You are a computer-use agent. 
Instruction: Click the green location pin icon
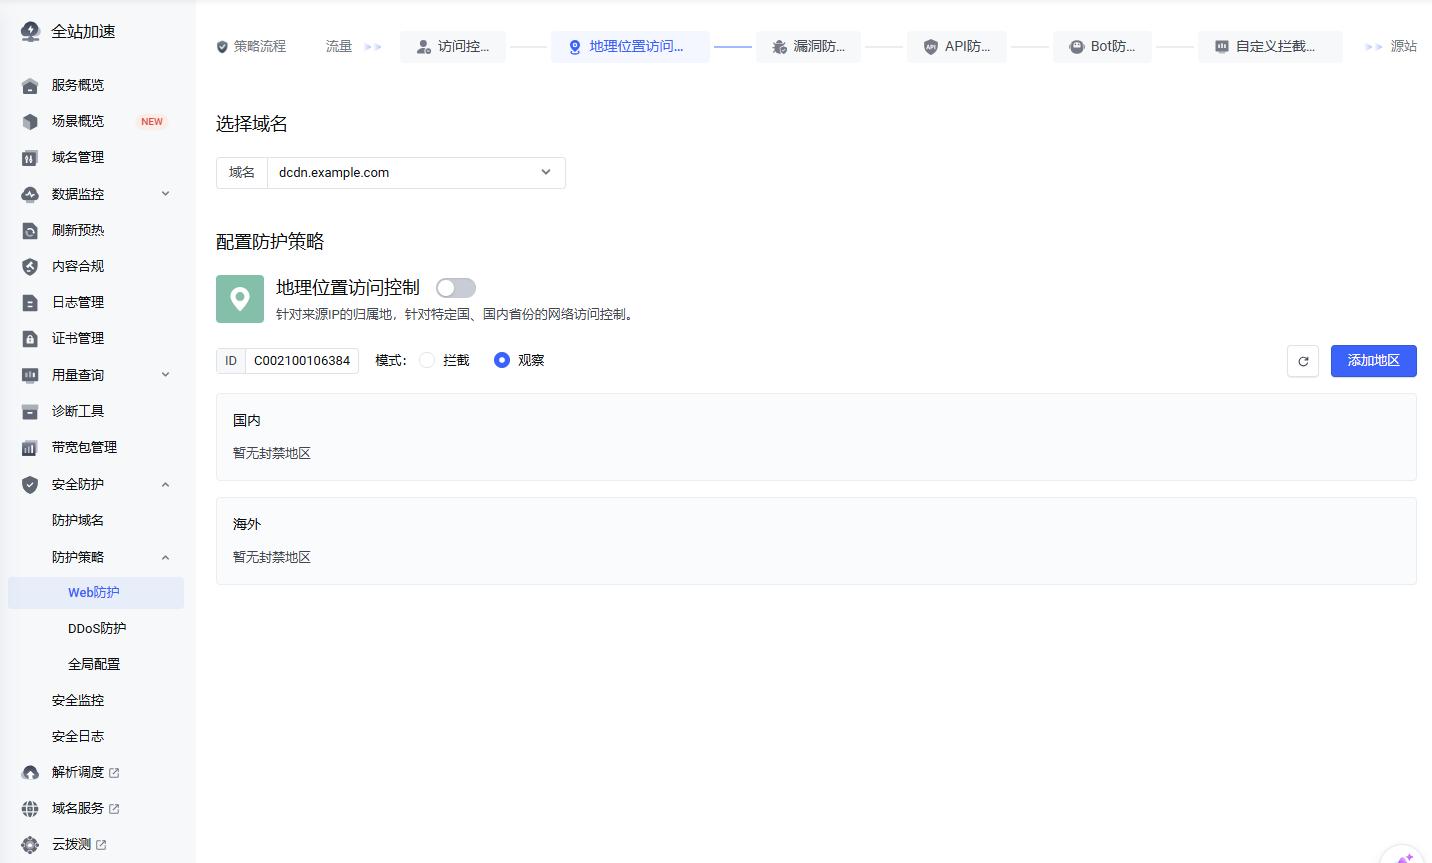[240, 299]
